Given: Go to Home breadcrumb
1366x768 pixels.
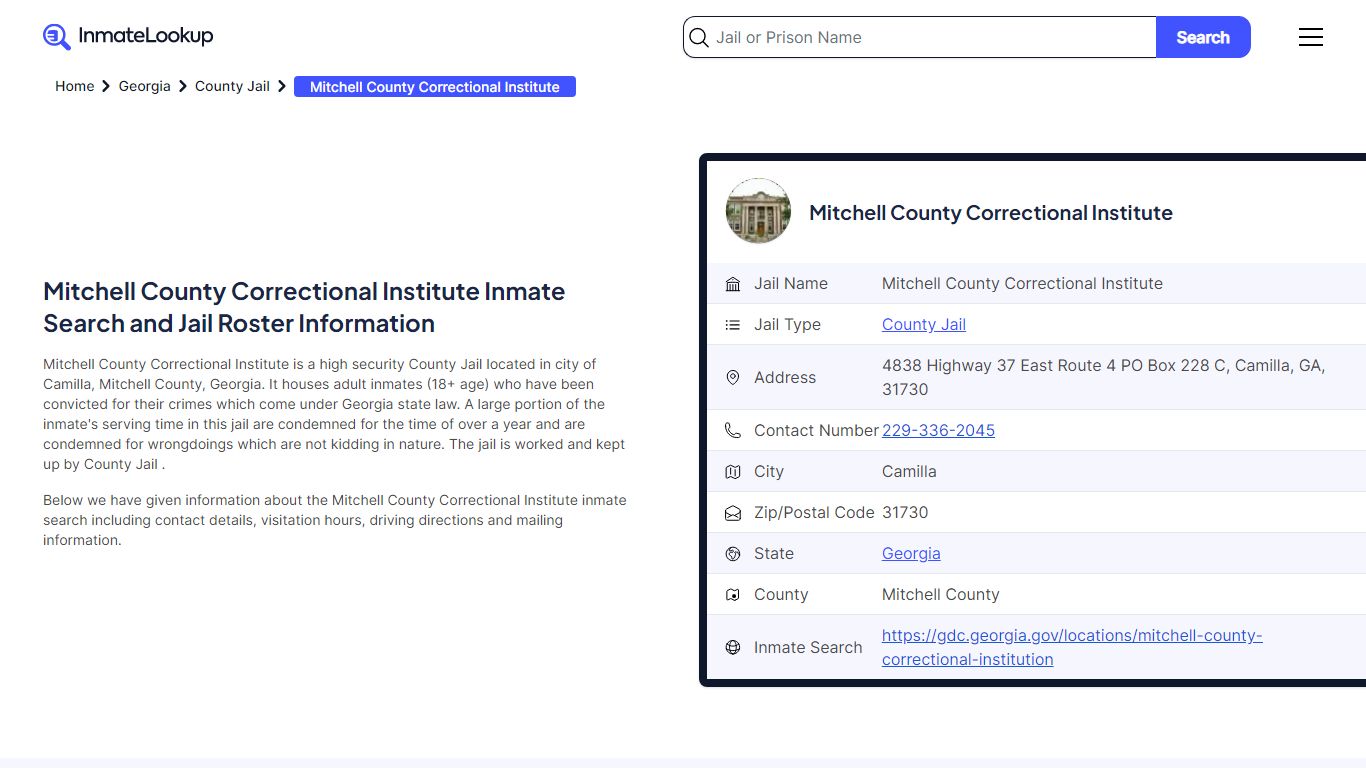Looking at the screenshot, I should (74, 86).
